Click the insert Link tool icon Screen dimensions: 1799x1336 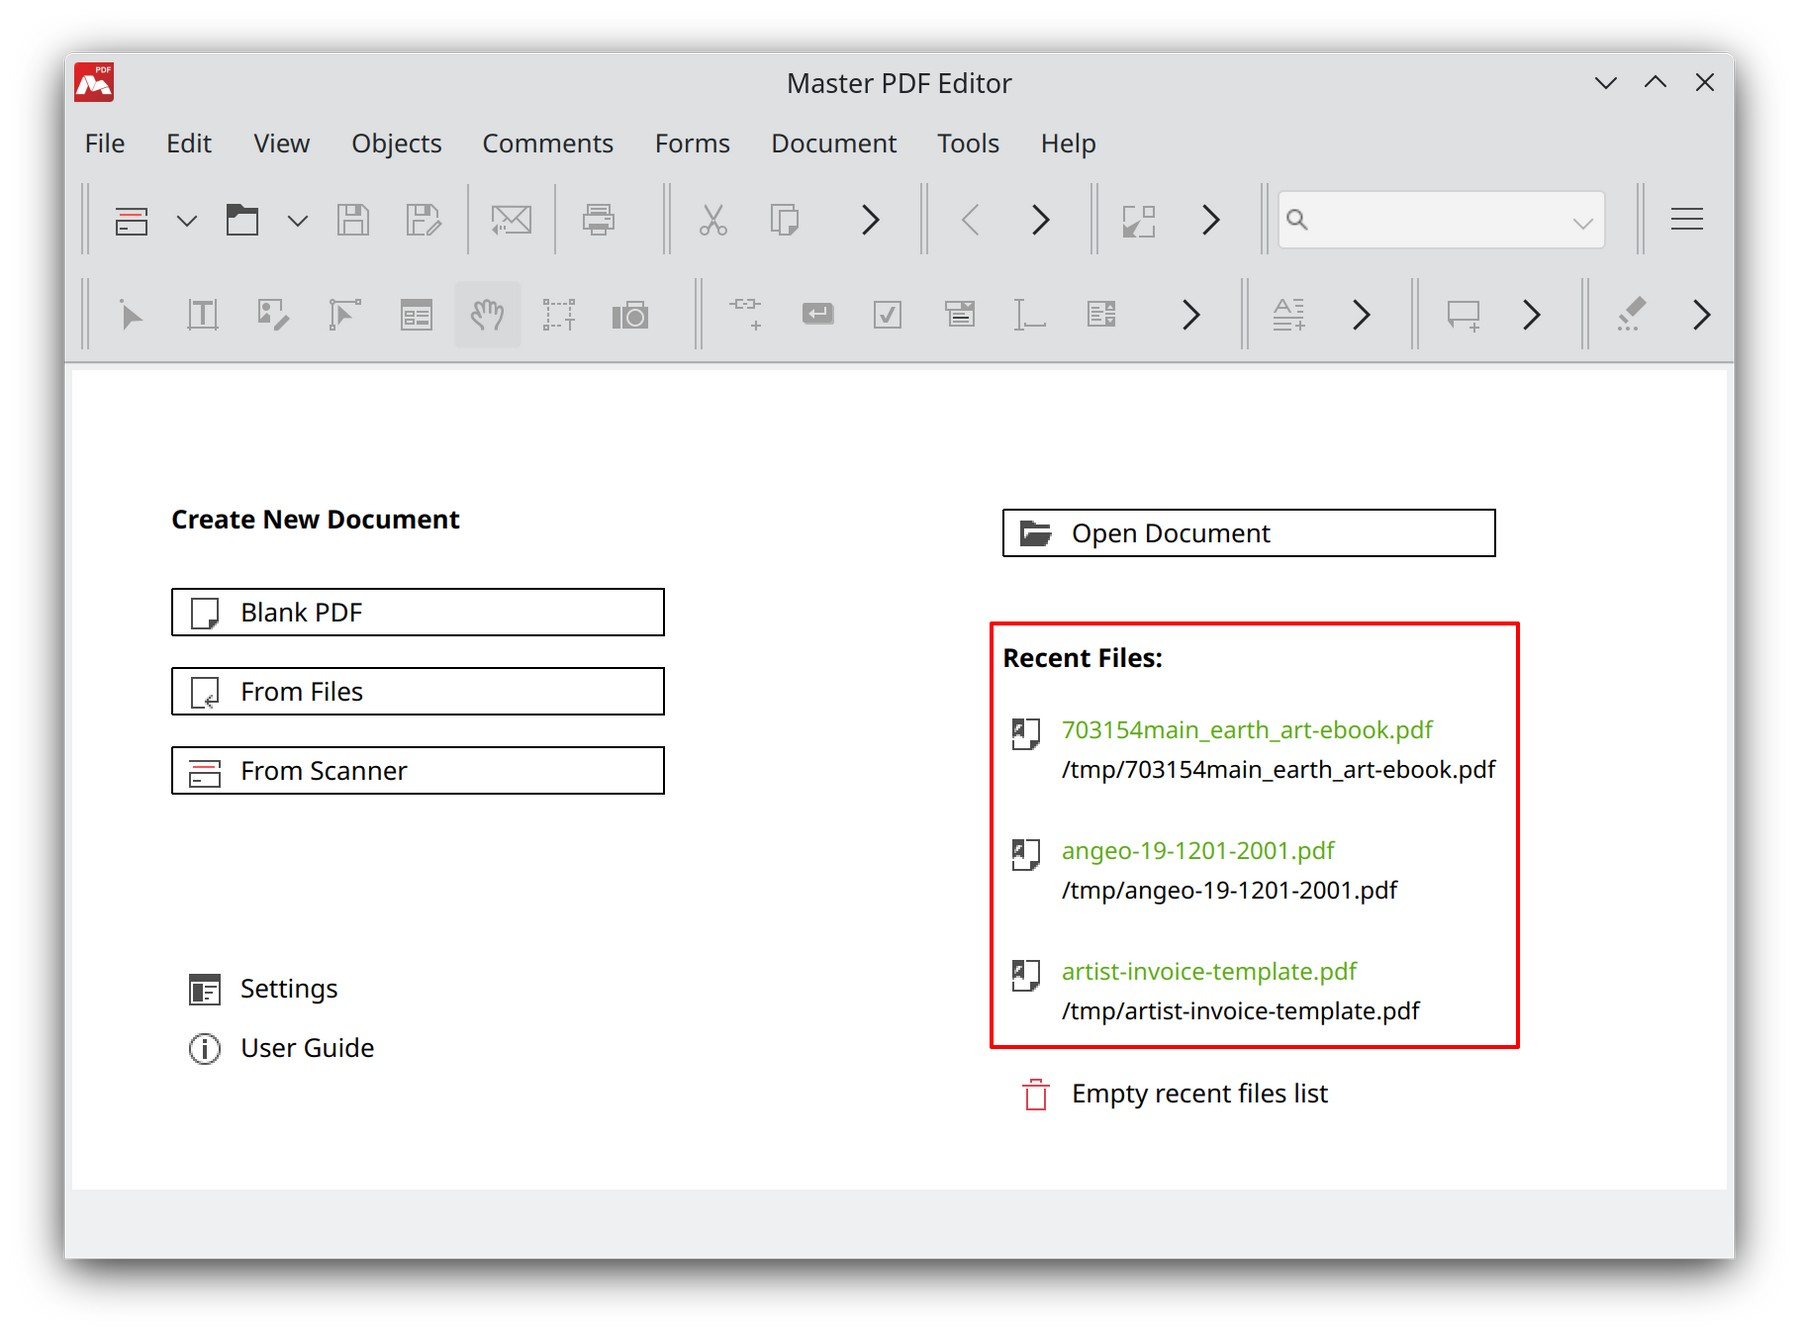[x=746, y=314]
